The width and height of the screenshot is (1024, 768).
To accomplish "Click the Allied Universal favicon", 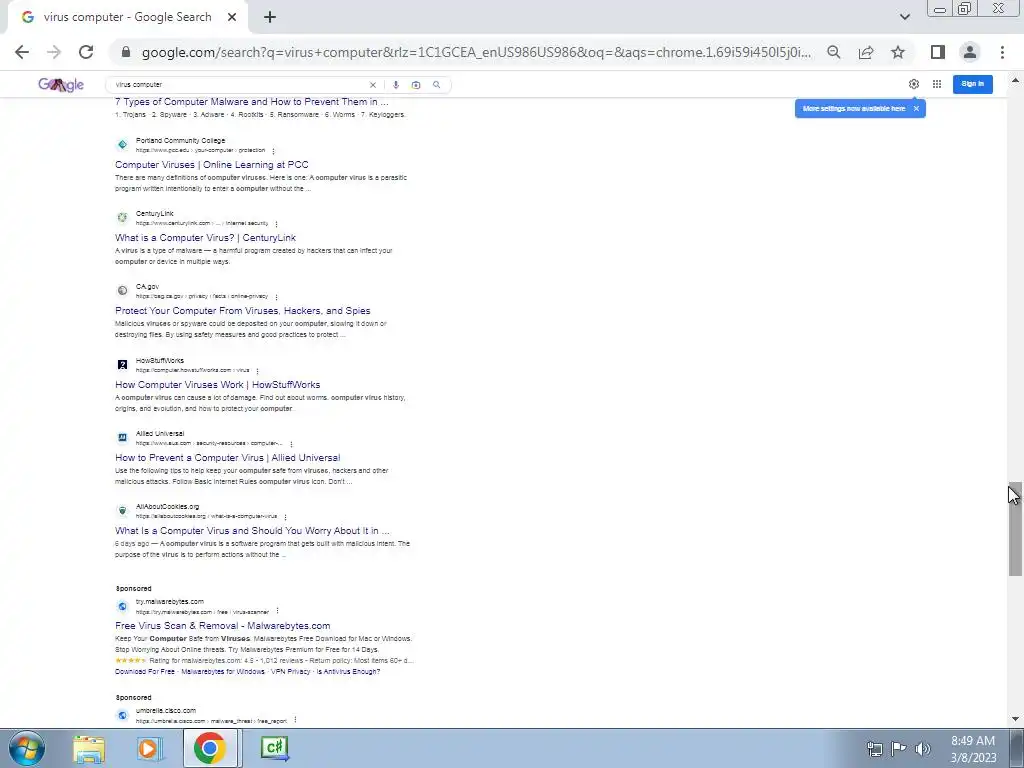I will pyautogui.click(x=122, y=438).
